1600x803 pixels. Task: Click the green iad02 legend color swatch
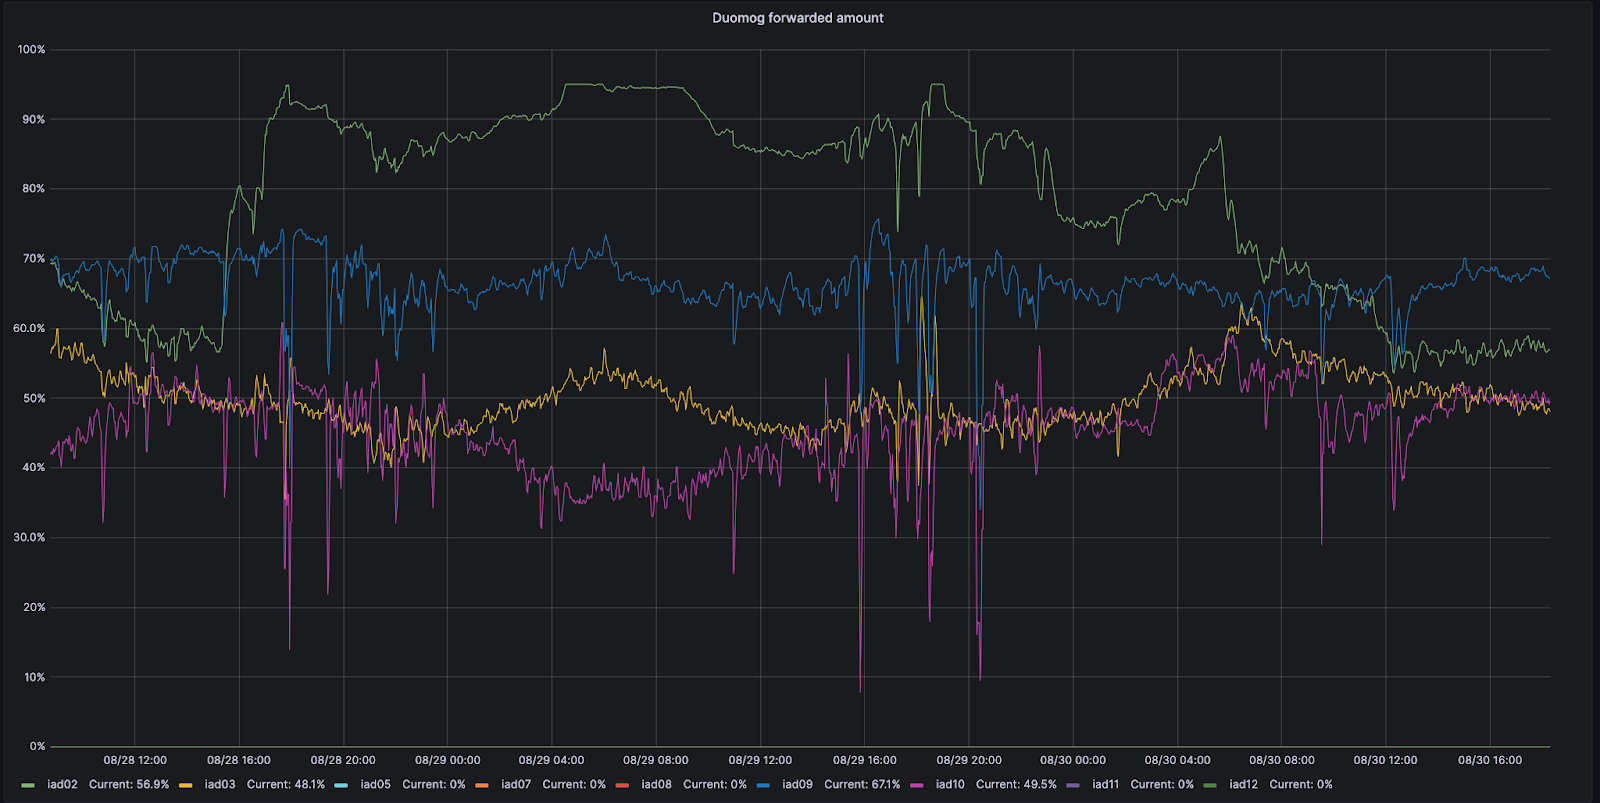click(28, 785)
